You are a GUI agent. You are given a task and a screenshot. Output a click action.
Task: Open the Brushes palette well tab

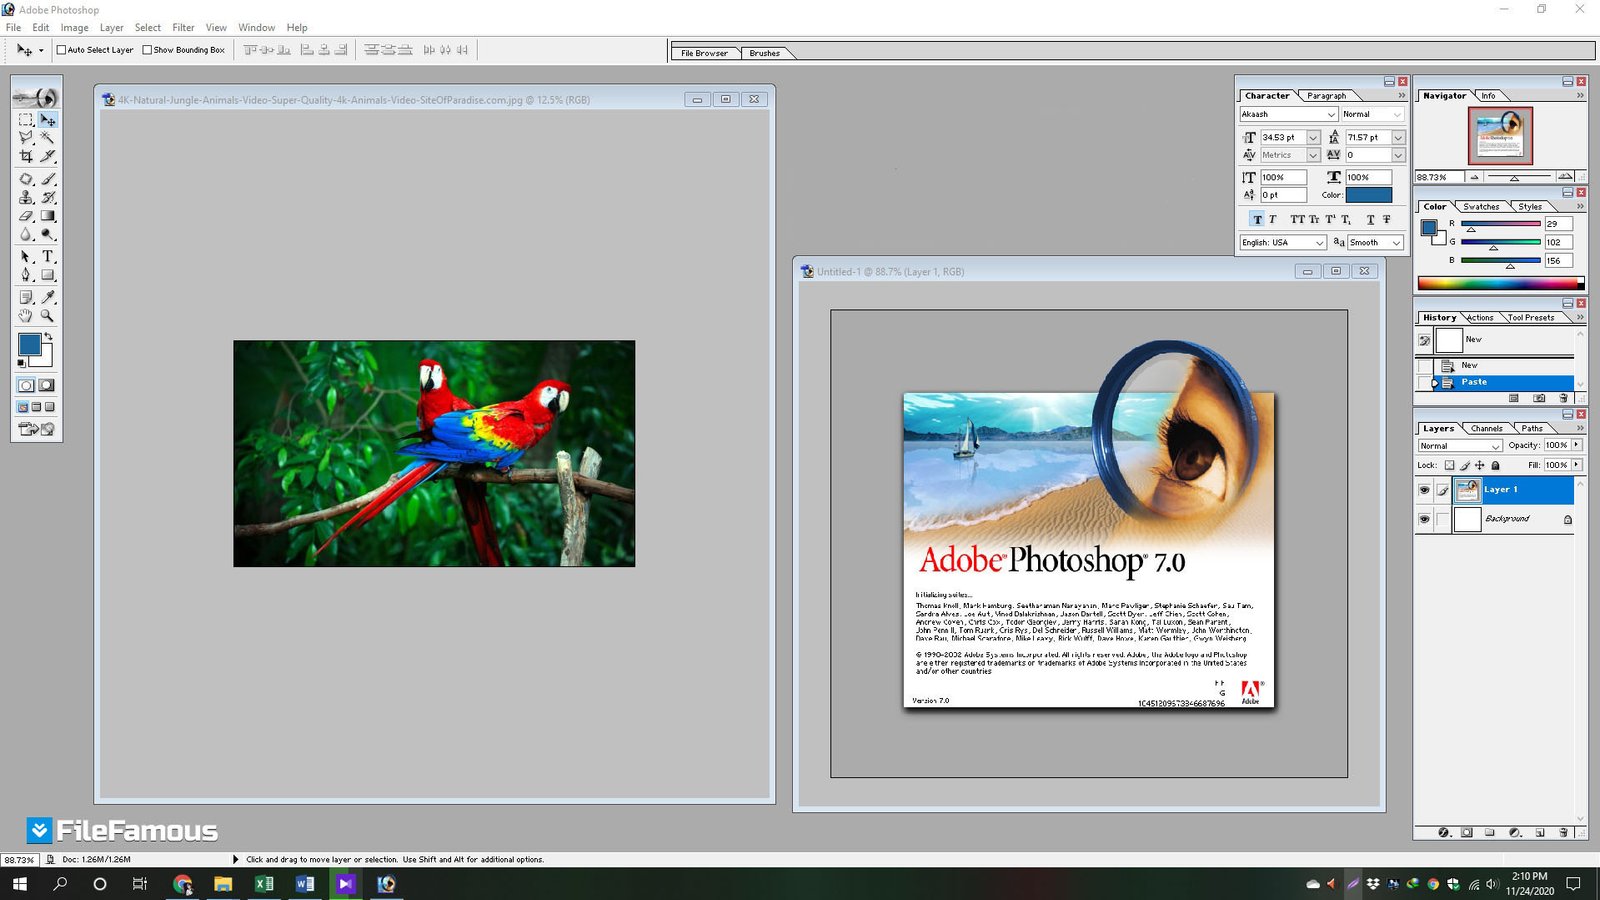[764, 53]
